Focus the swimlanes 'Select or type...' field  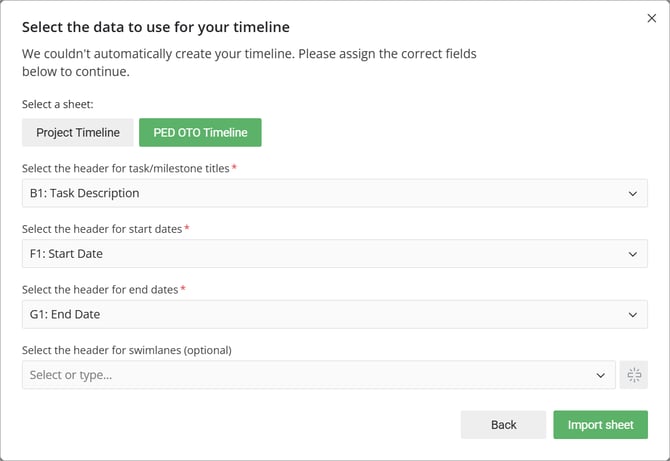pyautogui.click(x=318, y=375)
